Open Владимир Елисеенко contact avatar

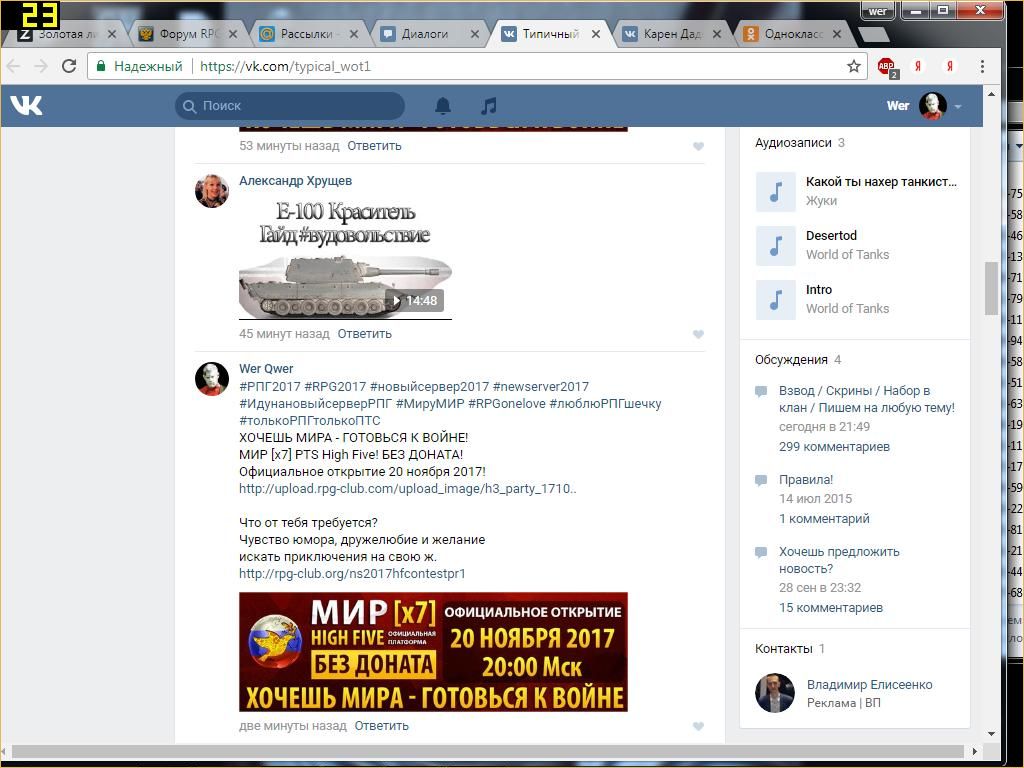coord(775,693)
